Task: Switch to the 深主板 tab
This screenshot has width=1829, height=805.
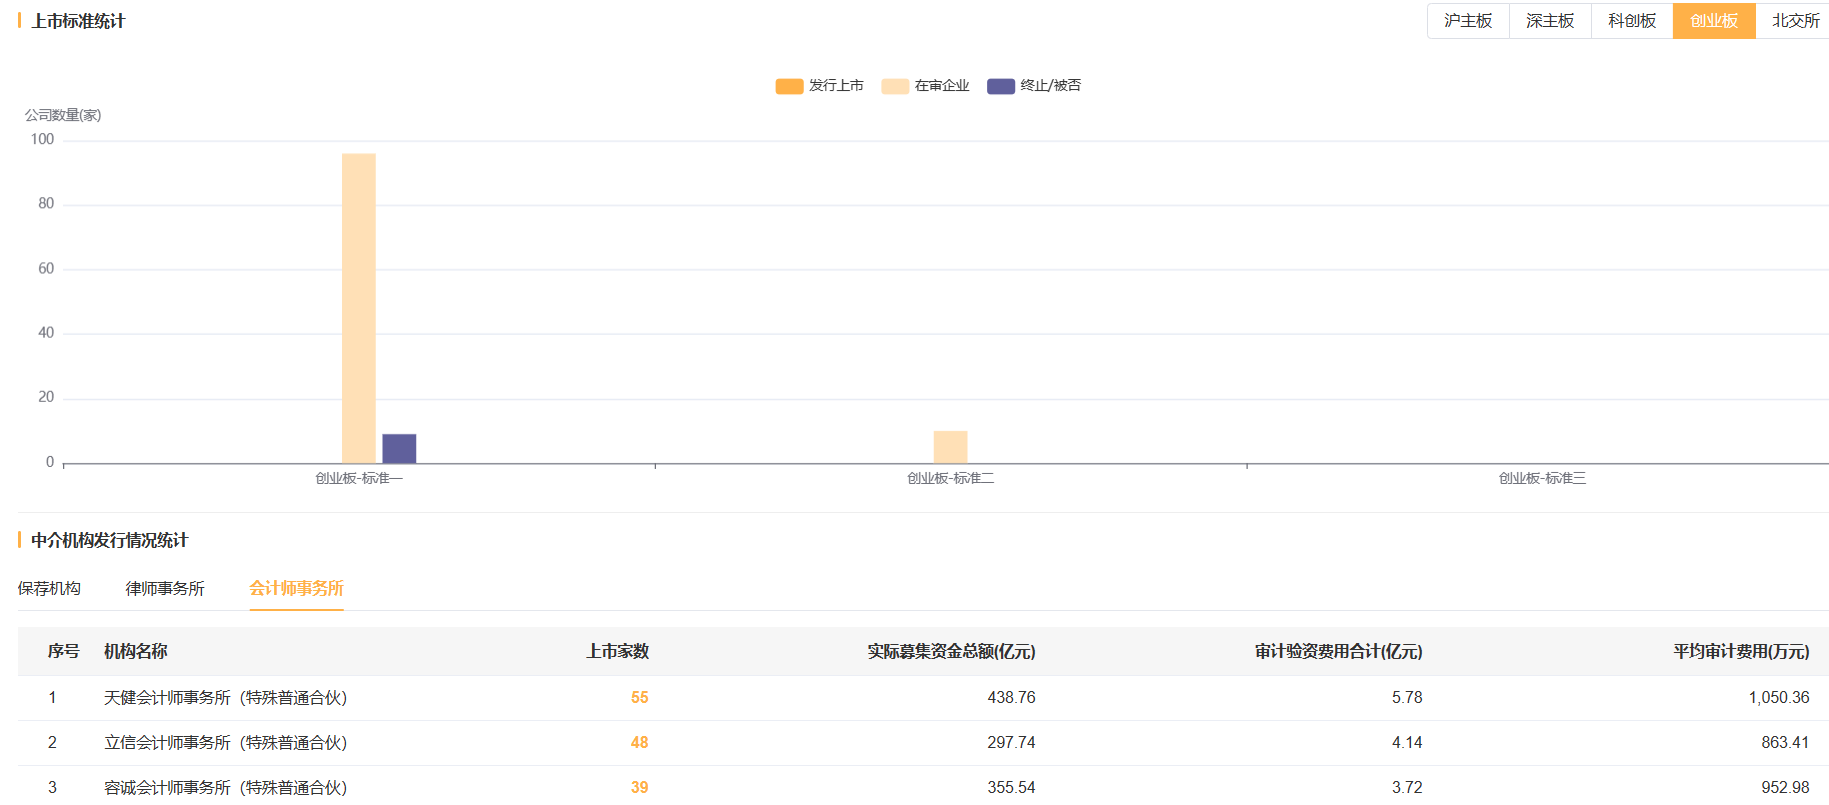Action: [x=1550, y=21]
